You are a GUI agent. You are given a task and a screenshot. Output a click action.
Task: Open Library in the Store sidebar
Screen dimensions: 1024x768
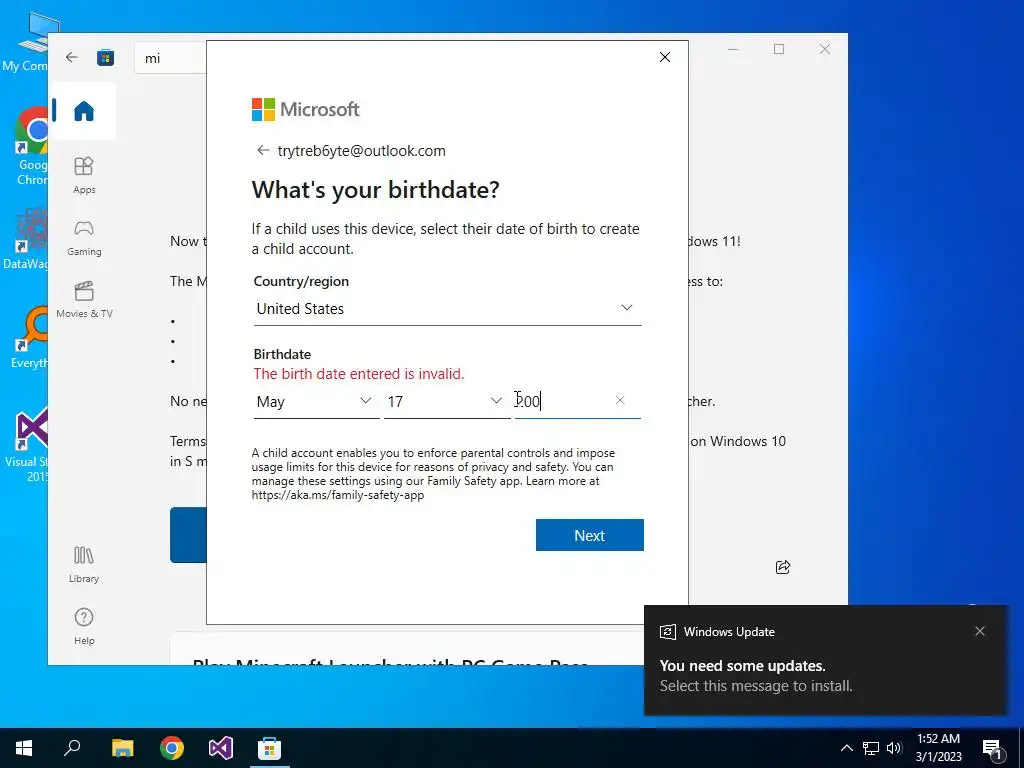pyautogui.click(x=84, y=564)
